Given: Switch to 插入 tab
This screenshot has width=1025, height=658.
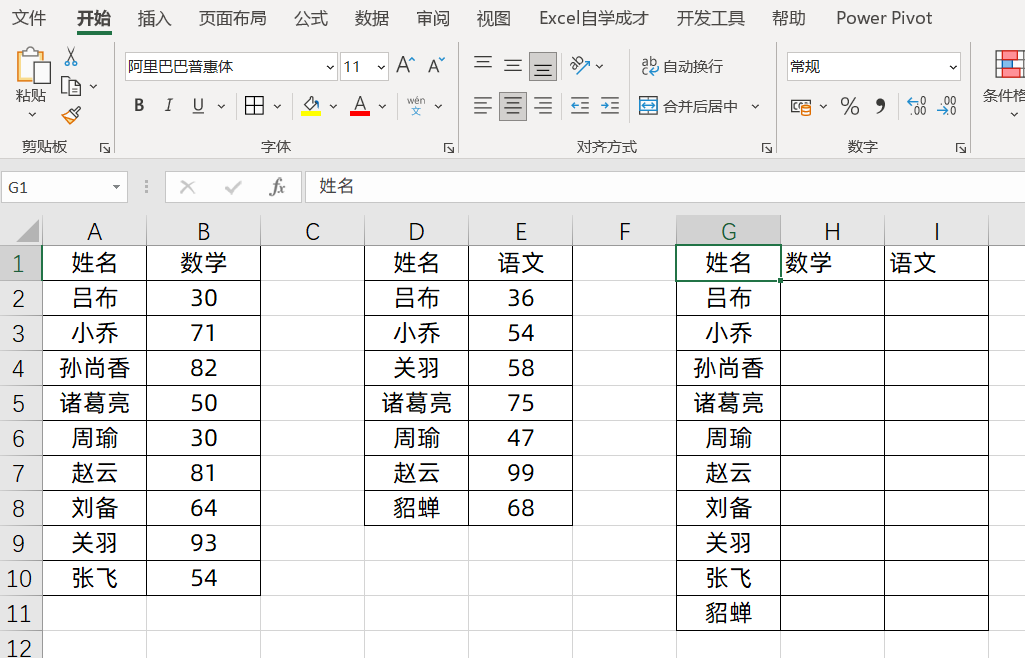Looking at the screenshot, I should pos(154,18).
